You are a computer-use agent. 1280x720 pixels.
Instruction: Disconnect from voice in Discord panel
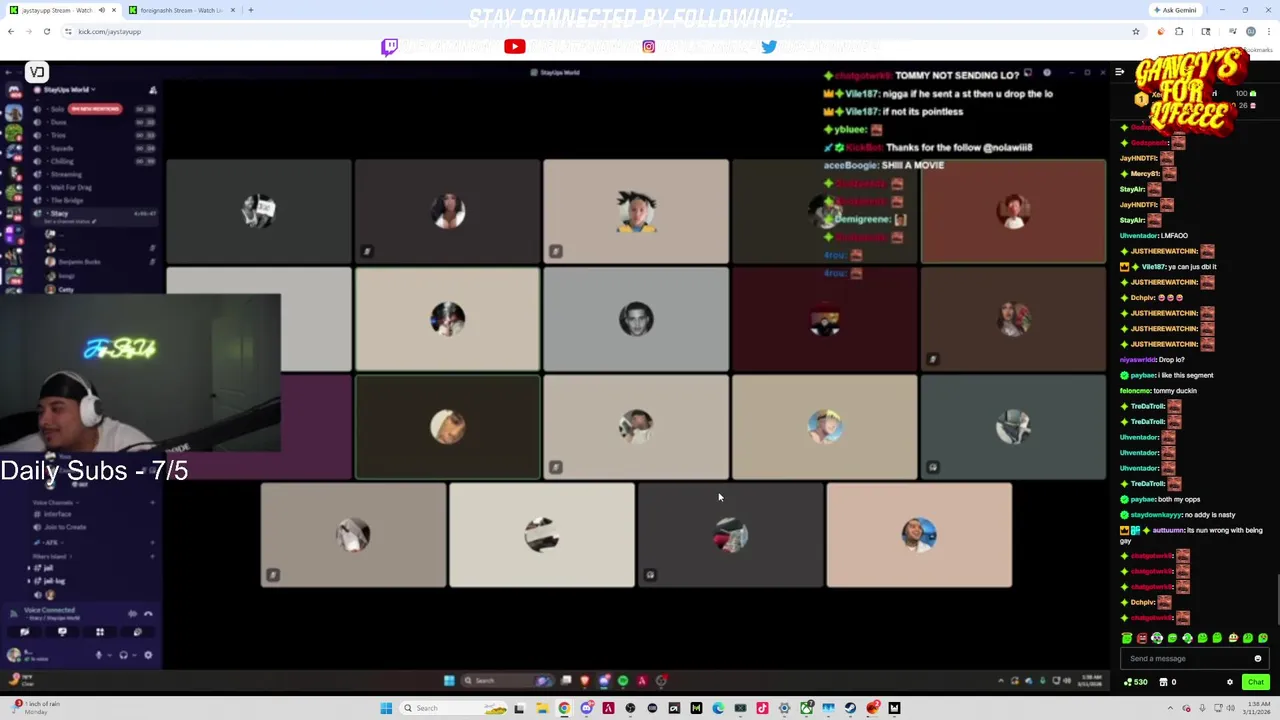[x=148, y=614]
